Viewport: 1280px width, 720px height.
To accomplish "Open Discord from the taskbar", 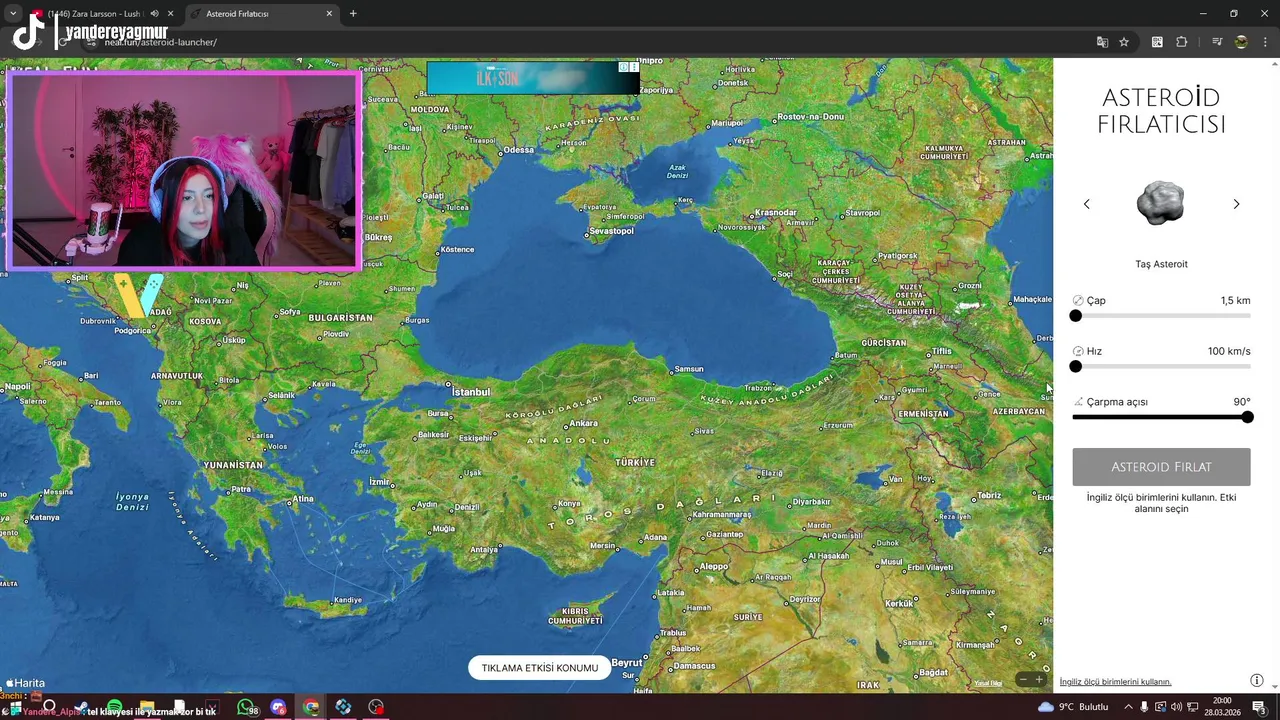I will tap(278, 707).
